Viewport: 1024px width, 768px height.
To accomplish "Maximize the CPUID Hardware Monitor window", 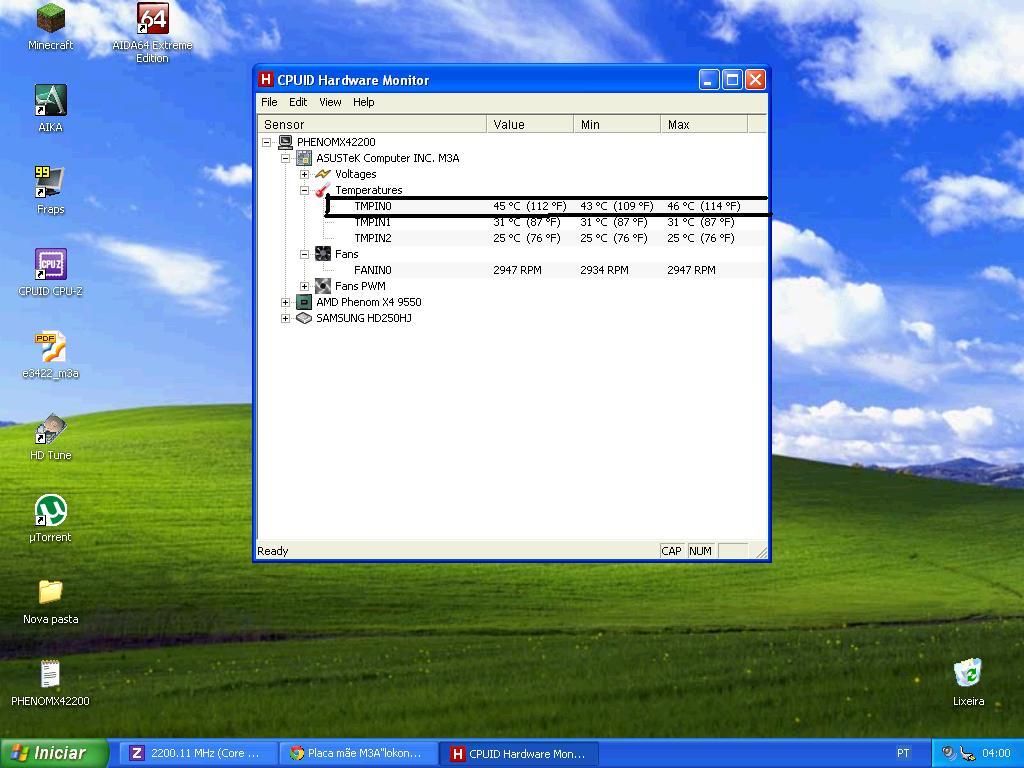I will point(732,80).
